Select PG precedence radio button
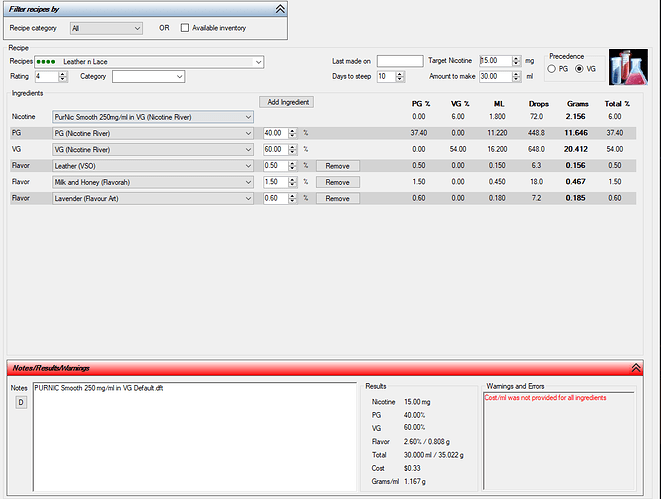This screenshot has width=661, height=499. (x=551, y=69)
